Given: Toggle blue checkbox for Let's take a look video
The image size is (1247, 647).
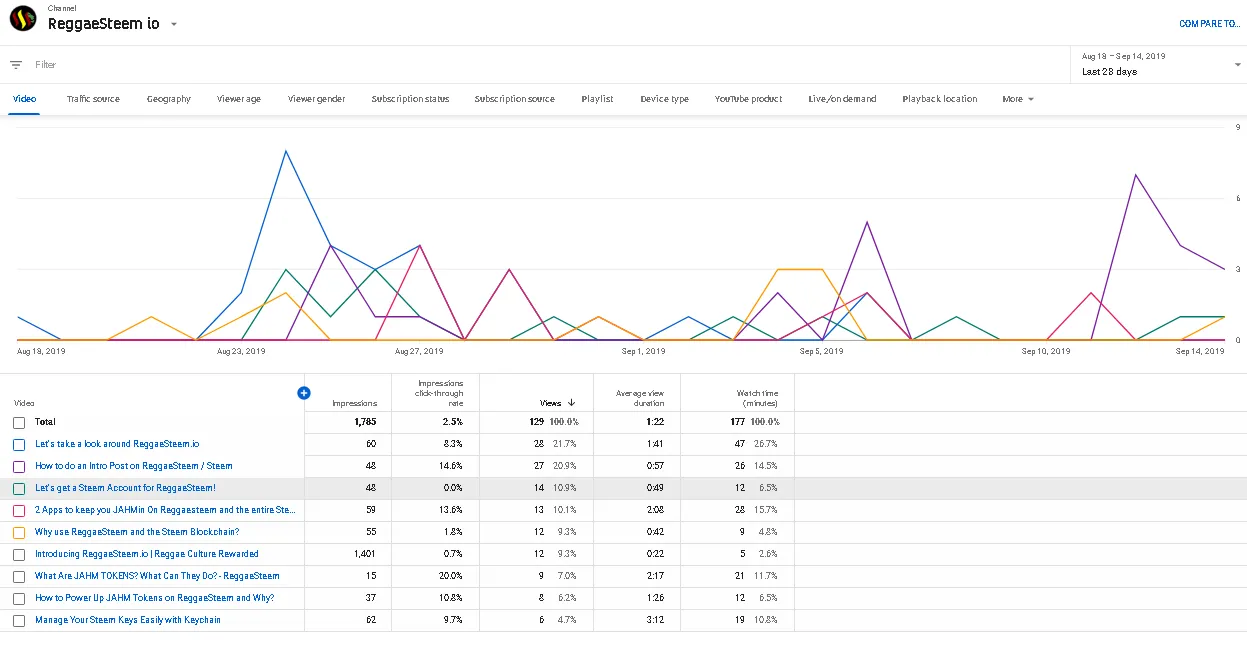Looking at the screenshot, I should click(19, 445).
